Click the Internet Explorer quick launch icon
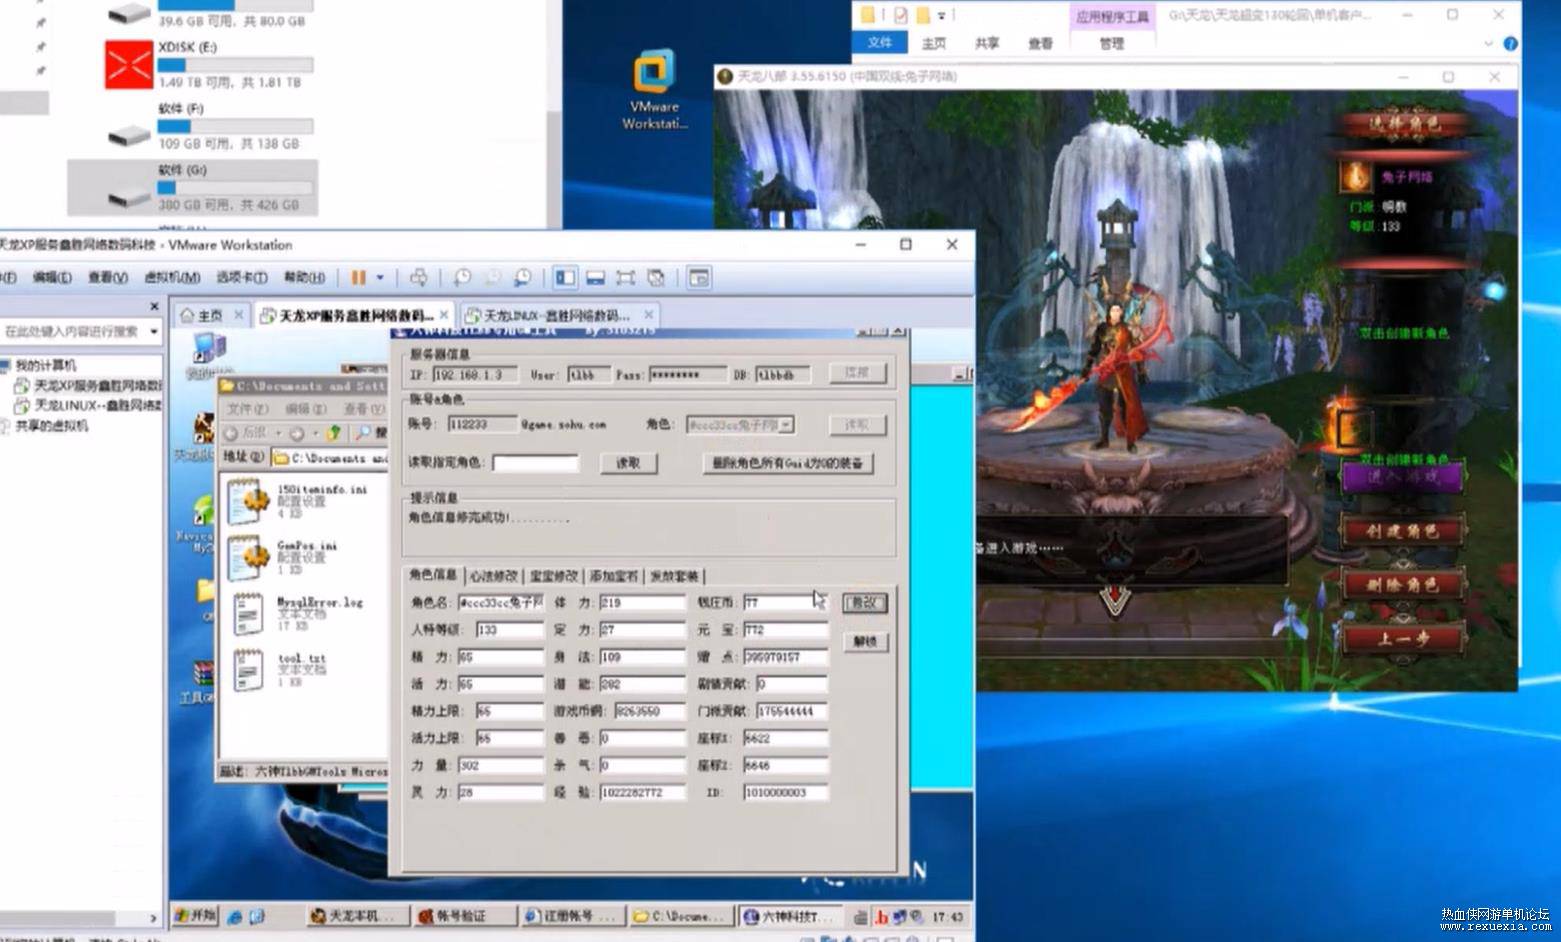 click(235, 916)
